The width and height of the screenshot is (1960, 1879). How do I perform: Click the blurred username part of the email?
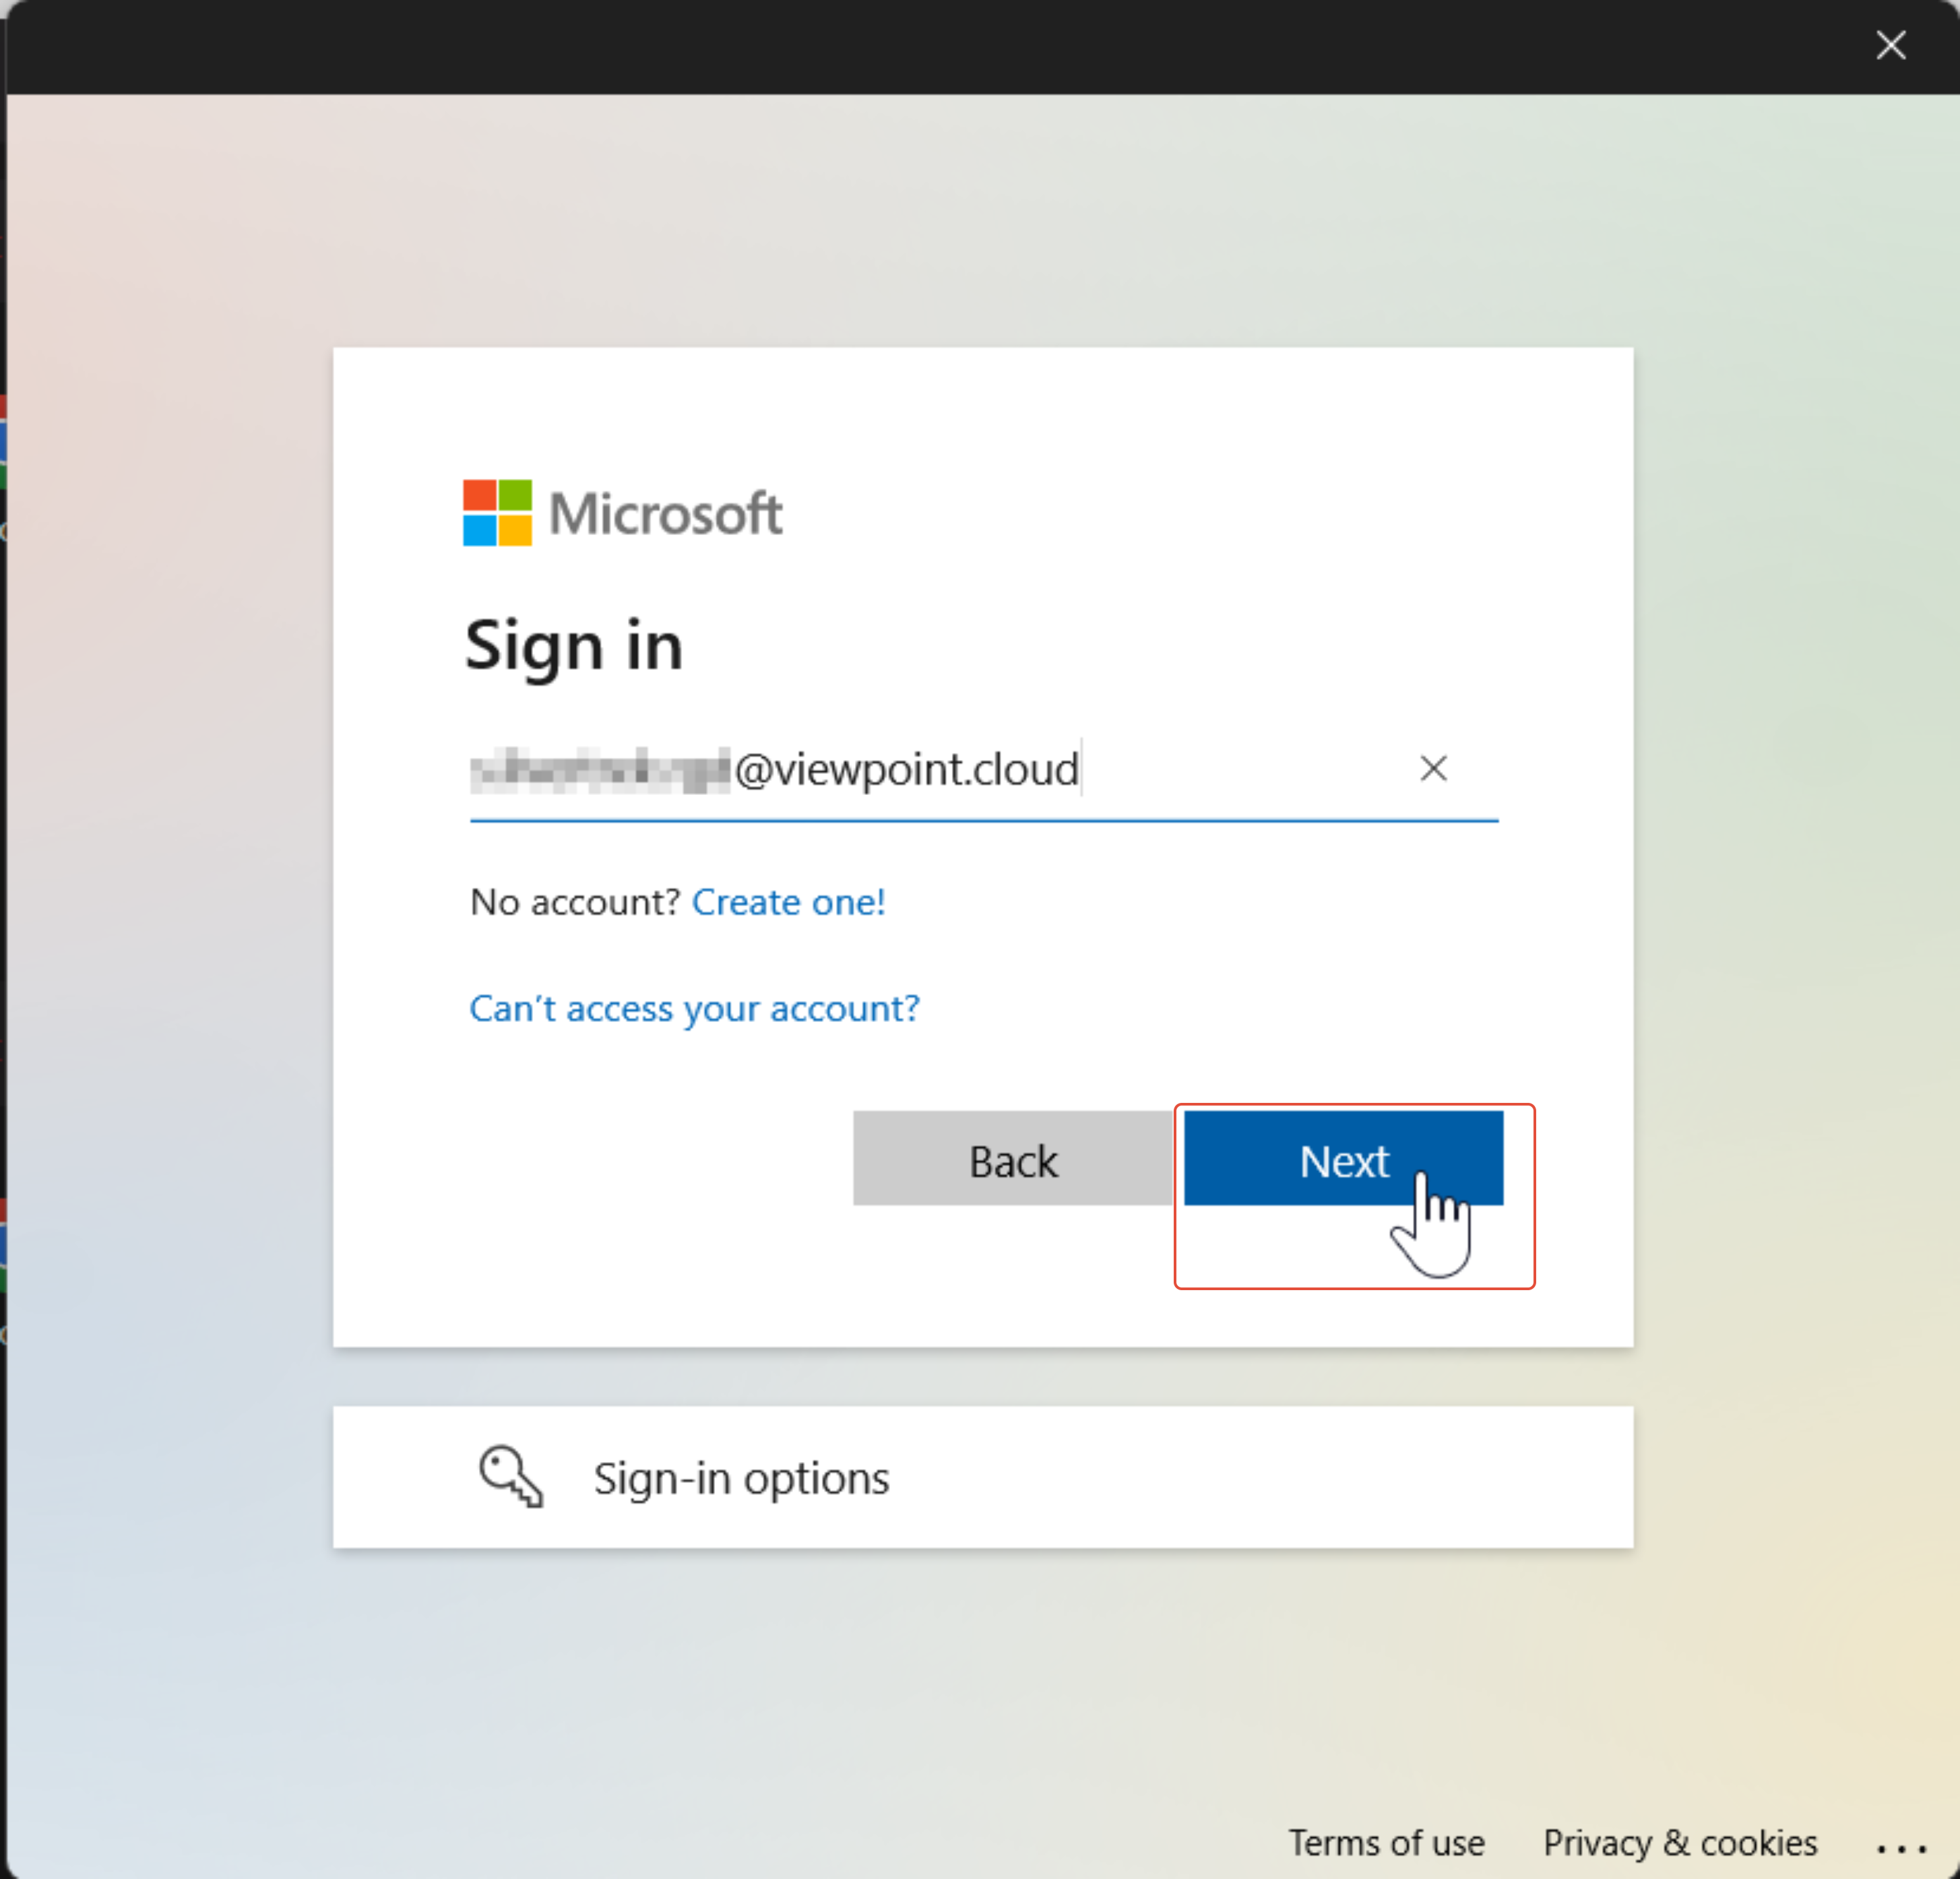(x=600, y=771)
